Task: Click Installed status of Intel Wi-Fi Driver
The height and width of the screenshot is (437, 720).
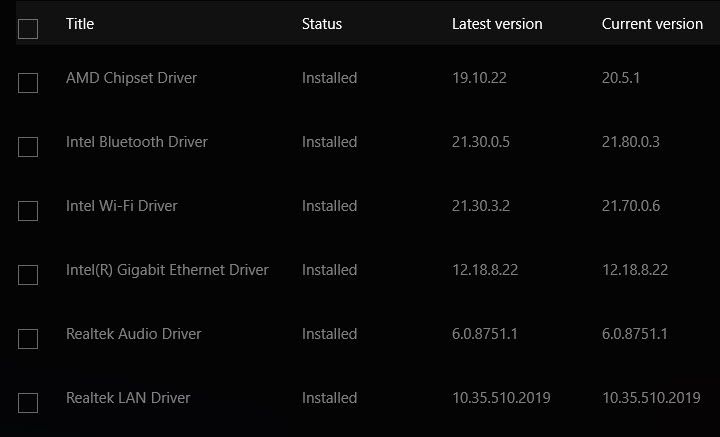Action: coord(329,206)
